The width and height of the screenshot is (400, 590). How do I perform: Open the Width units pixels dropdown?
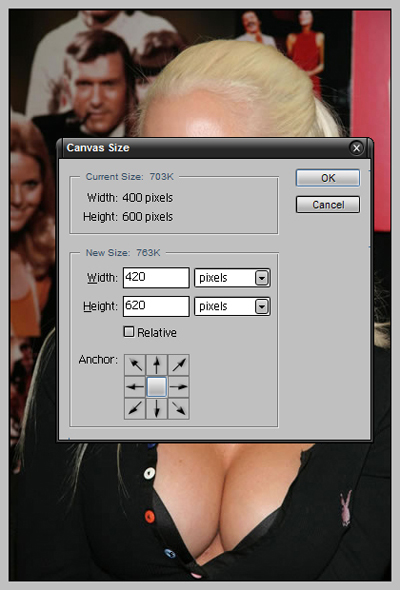[232, 278]
